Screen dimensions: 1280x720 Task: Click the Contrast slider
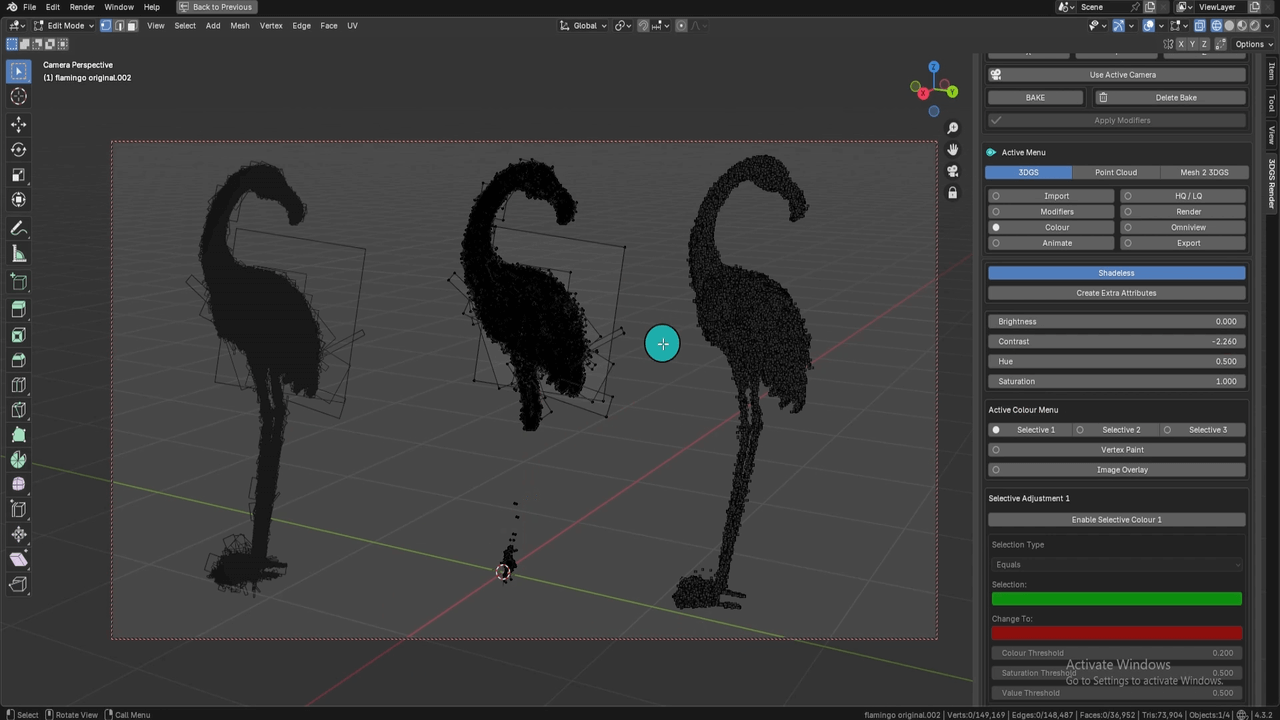click(x=1116, y=342)
